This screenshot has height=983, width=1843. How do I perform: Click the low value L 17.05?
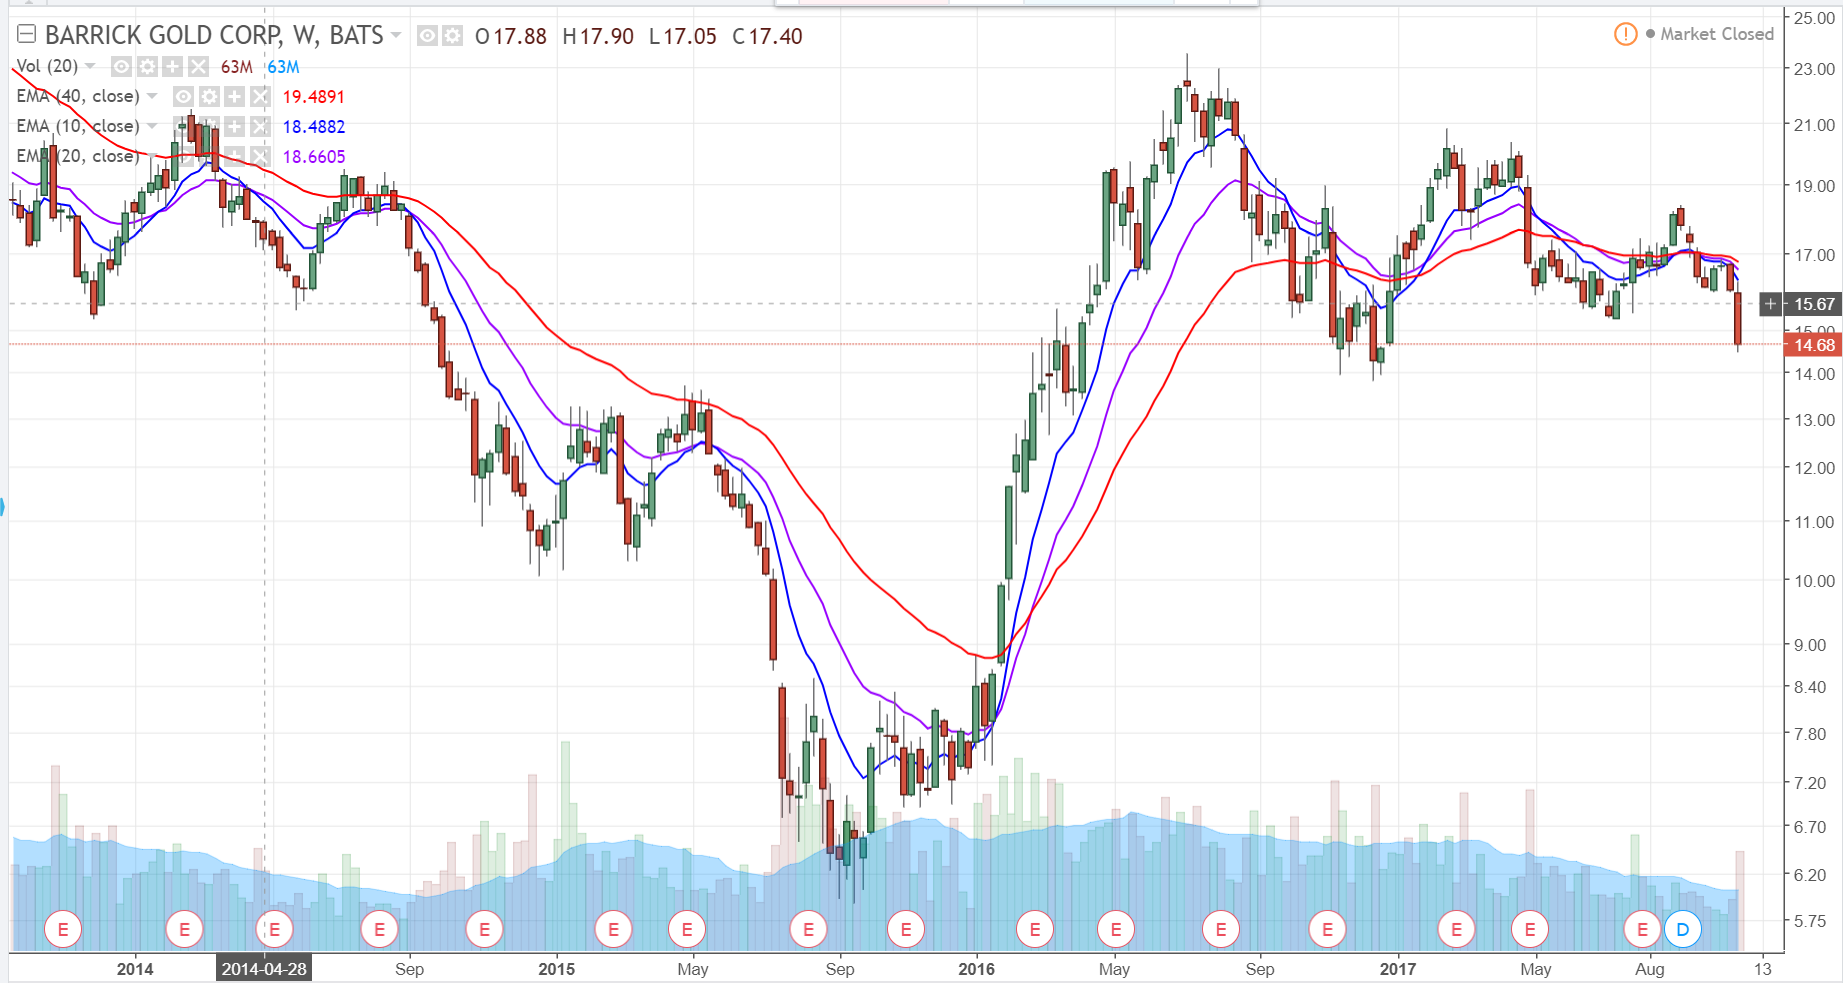coord(683,37)
